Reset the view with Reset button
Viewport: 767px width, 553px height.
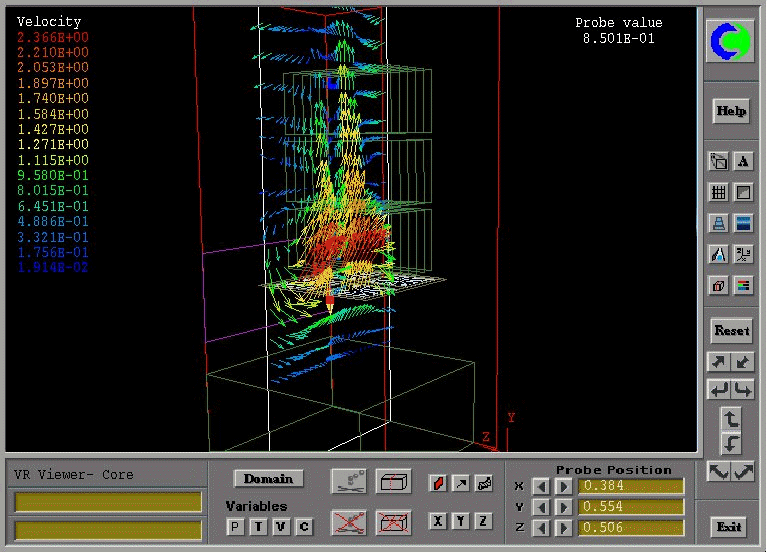pos(731,330)
